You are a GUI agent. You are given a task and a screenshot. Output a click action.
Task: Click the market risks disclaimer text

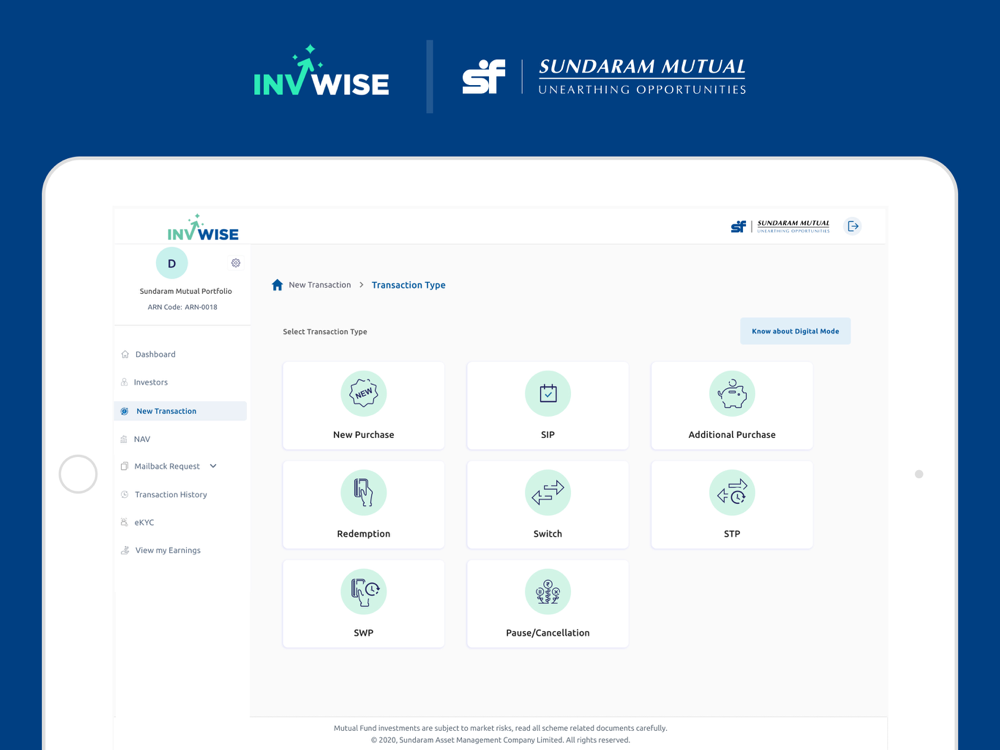click(x=501, y=728)
